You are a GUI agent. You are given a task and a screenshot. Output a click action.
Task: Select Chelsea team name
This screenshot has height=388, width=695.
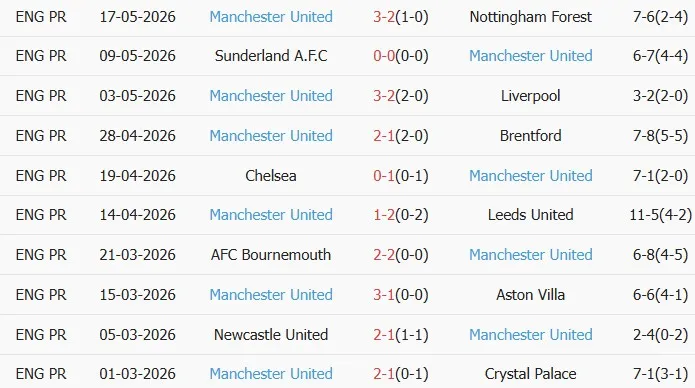point(271,176)
